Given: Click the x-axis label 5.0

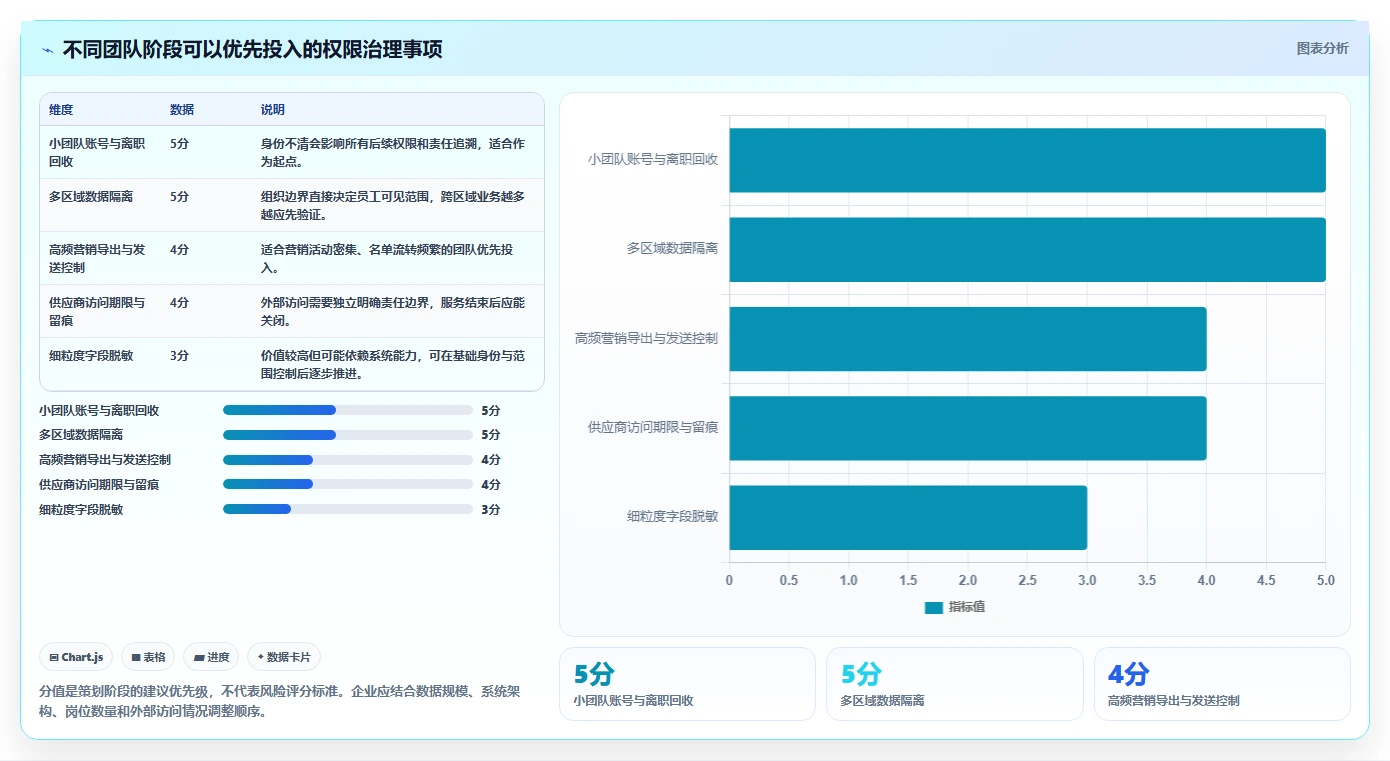Looking at the screenshot, I should point(1325,580).
